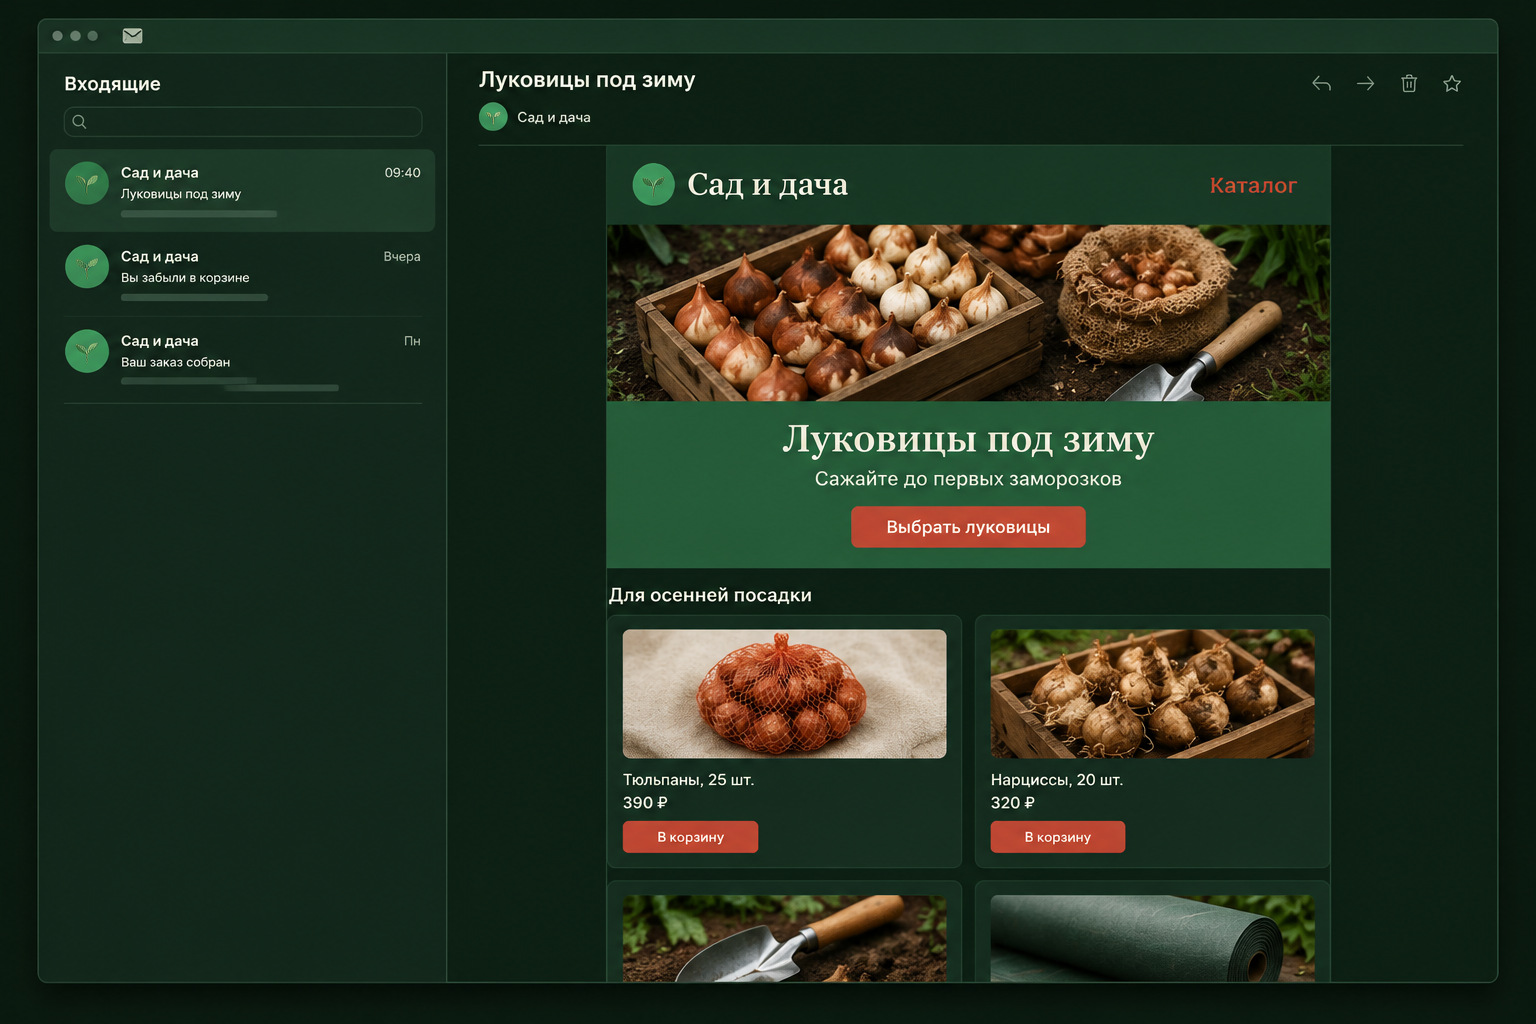Open the green fabric roll product image
The height and width of the screenshot is (1024, 1536).
(x=1153, y=938)
